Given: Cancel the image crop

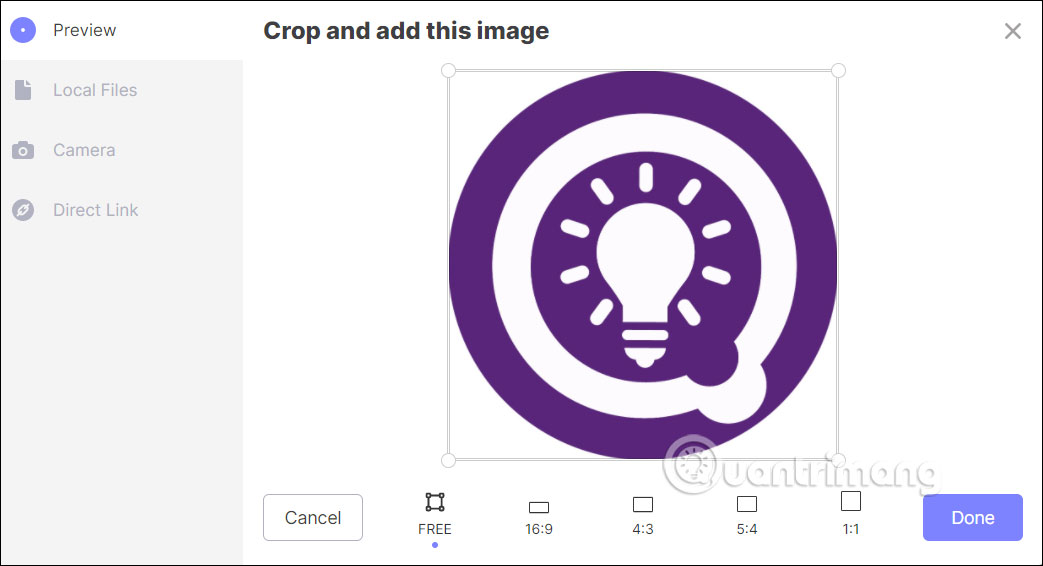Looking at the screenshot, I should click(313, 517).
